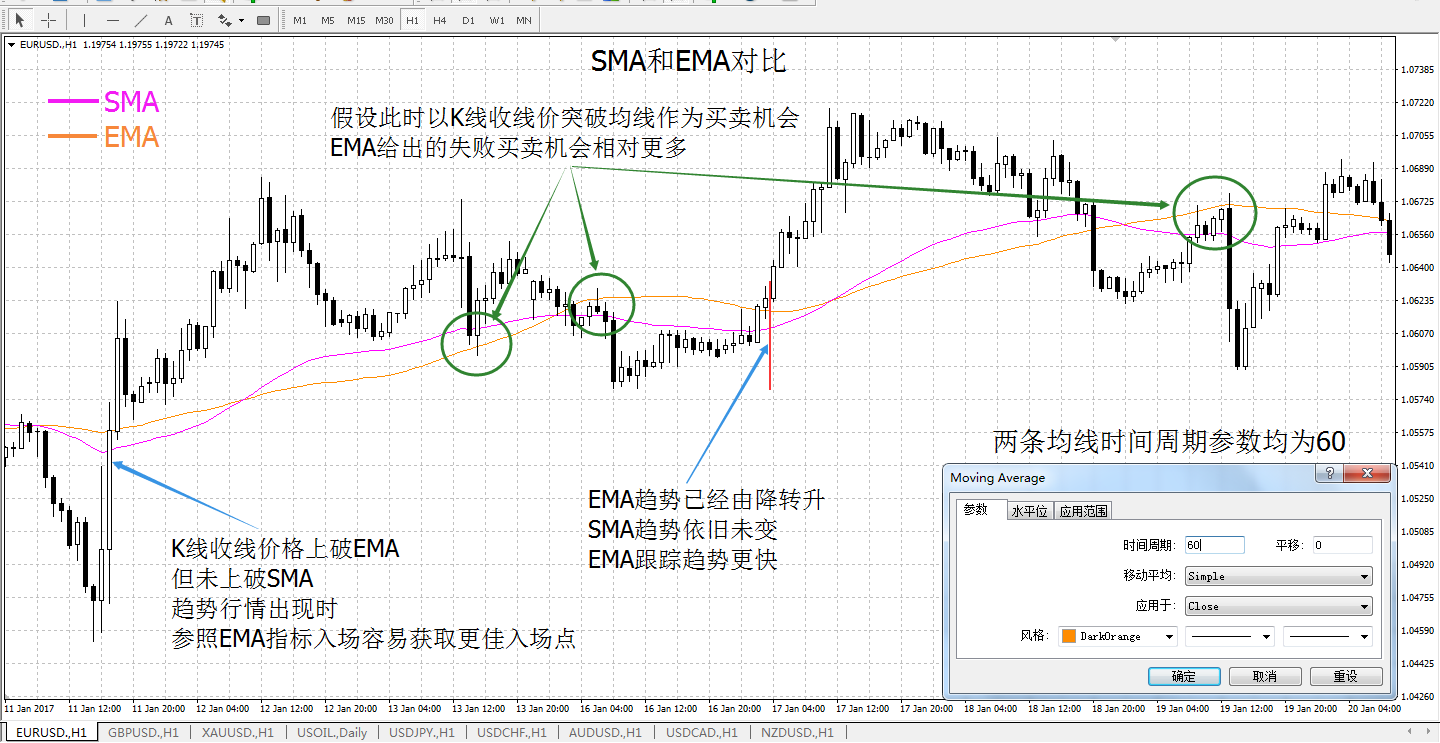Close the Moving Average dialog
This screenshot has width=1440, height=743.
point(1366,474)
